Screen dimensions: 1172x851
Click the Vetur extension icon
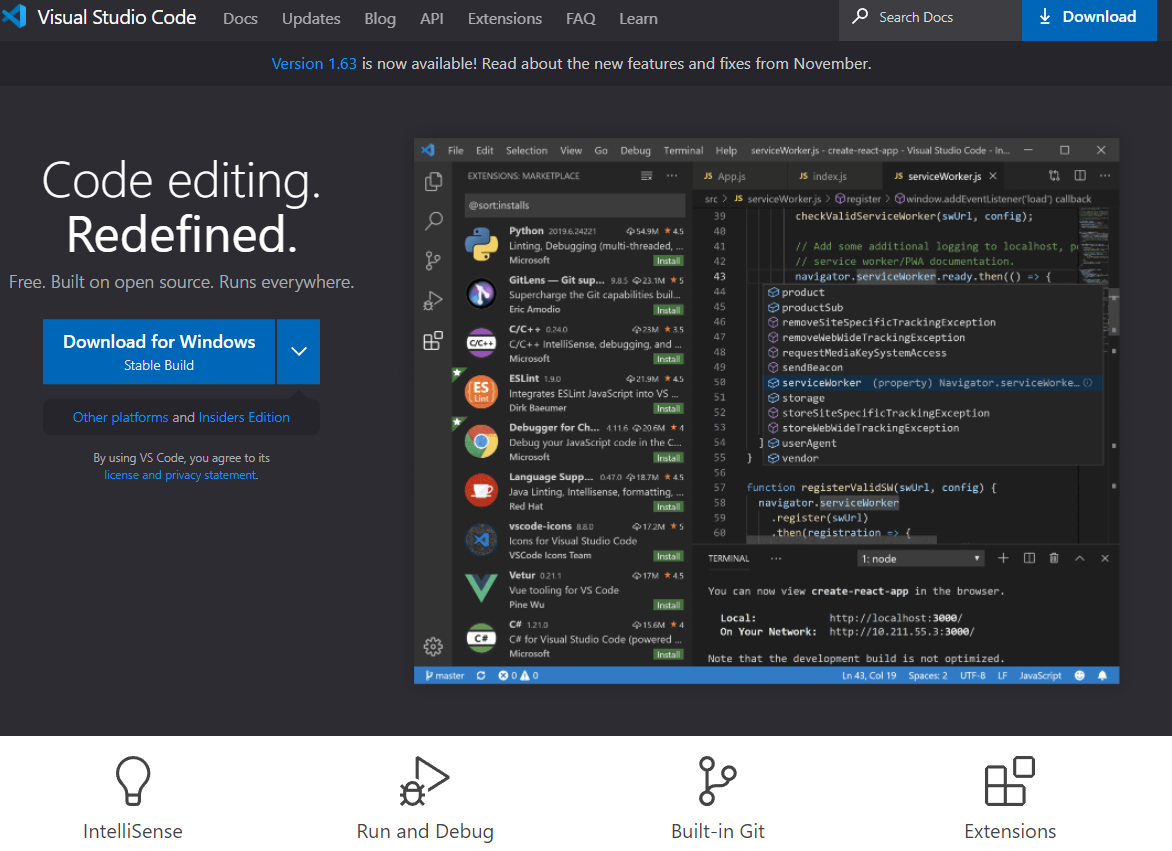[481, 589]
